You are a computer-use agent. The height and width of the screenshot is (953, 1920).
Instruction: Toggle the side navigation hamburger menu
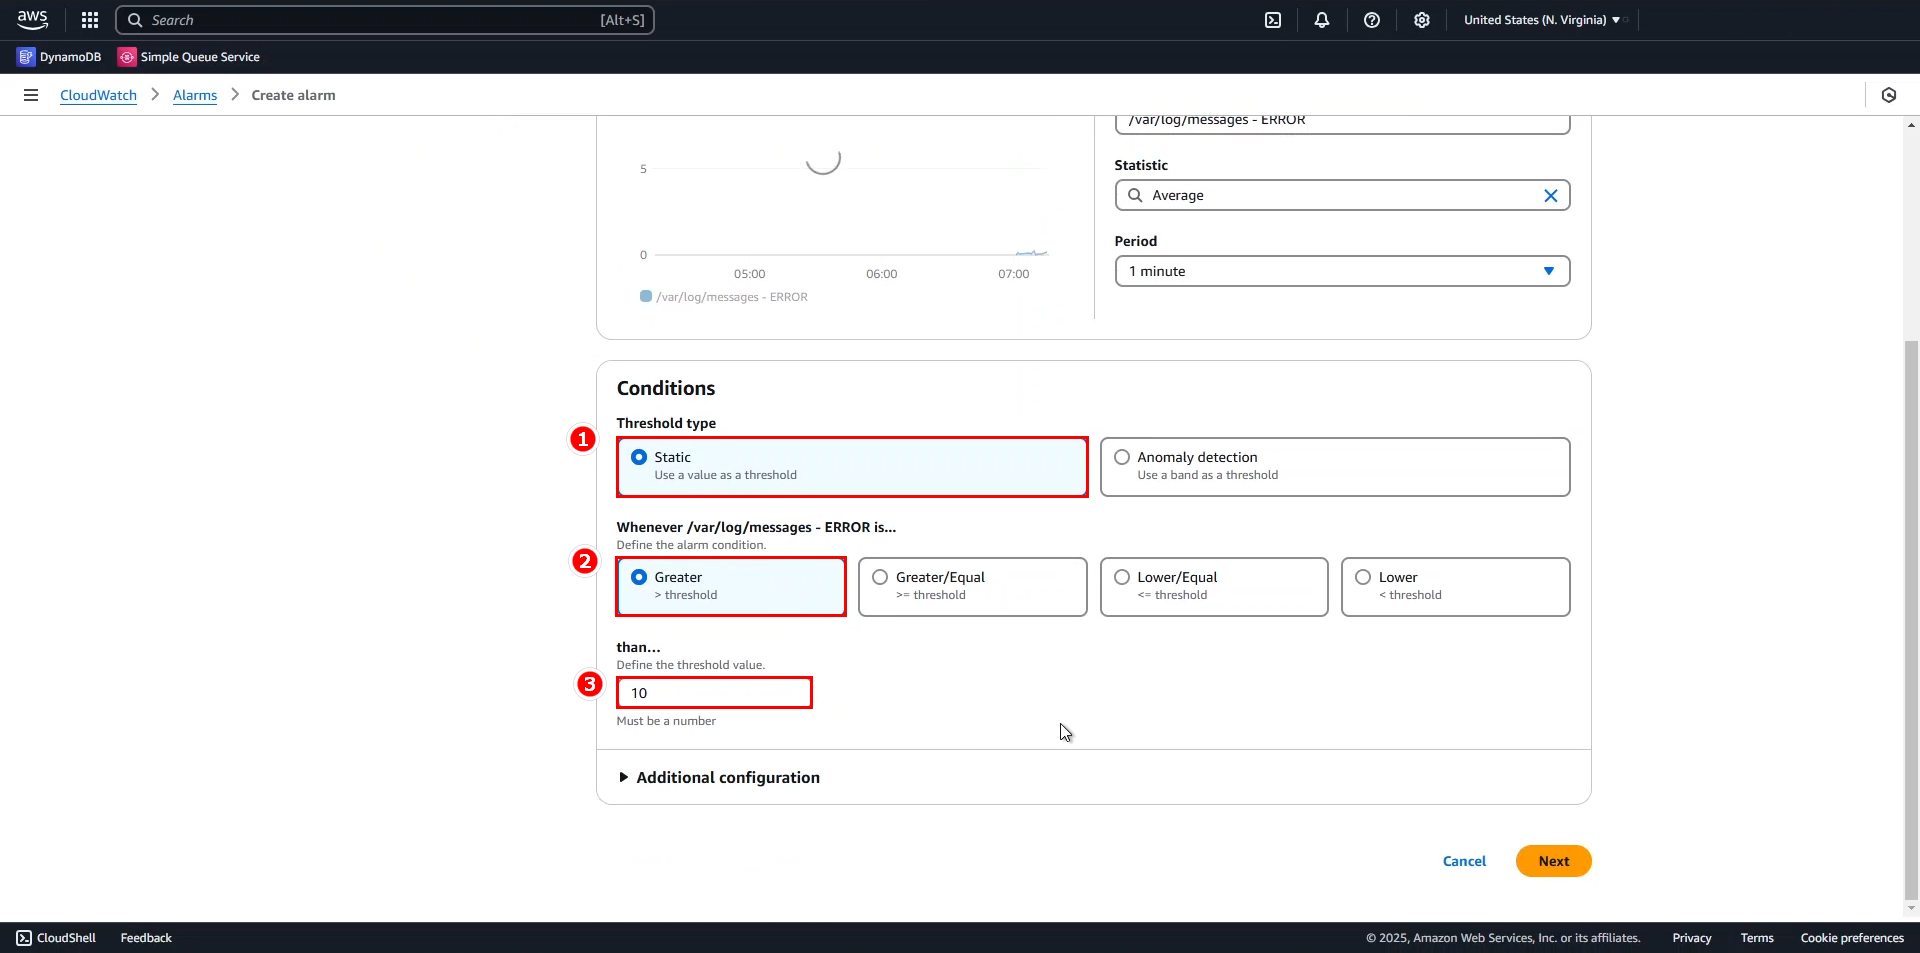(31, 95)
